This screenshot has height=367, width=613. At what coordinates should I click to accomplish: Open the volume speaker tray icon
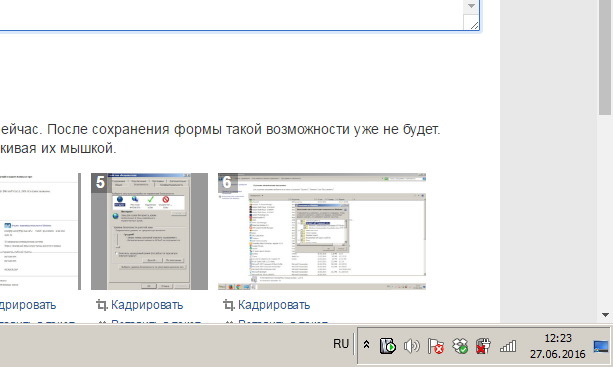pyautogui.click(x=412, y=346)
